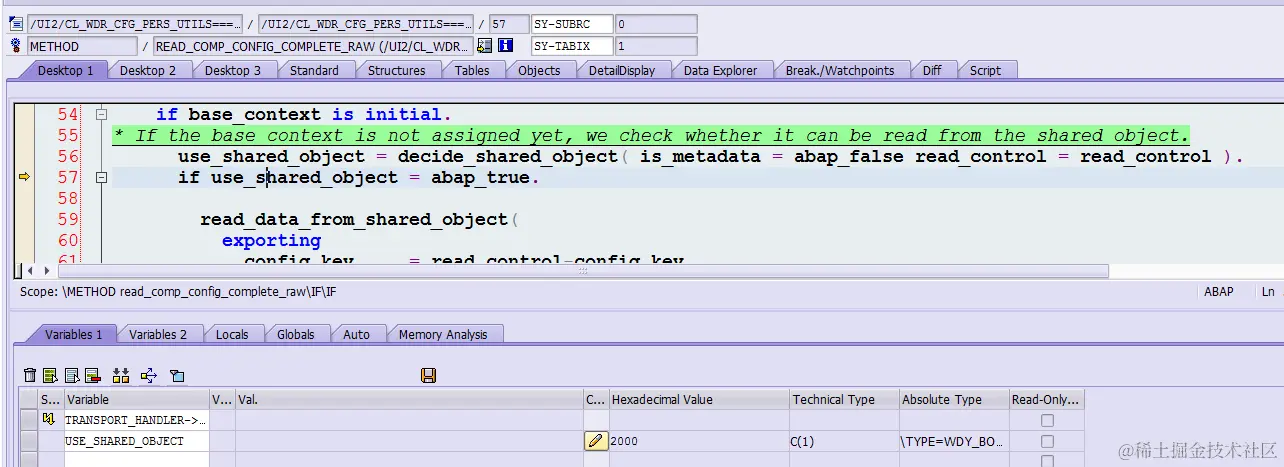Click the orange save disk icon
The image size is (1284, 467).
point(429,376)
